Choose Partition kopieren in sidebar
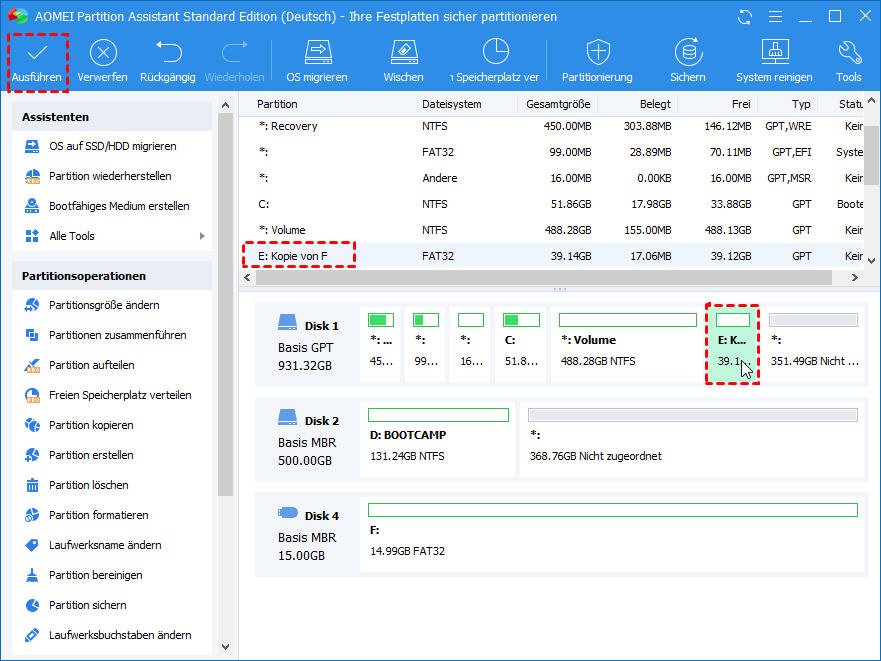The image size is (881, 661). pos(91,425)
